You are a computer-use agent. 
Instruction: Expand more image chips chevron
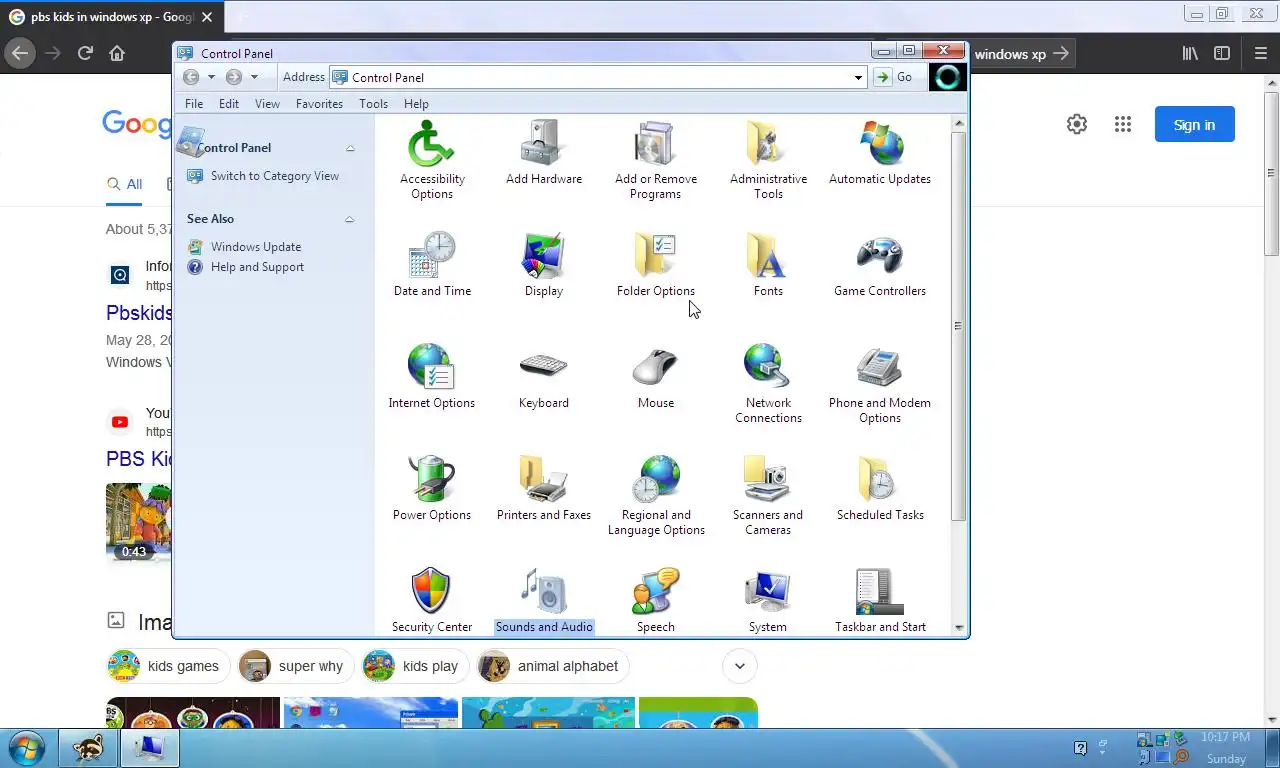click(x=740, y=666)
